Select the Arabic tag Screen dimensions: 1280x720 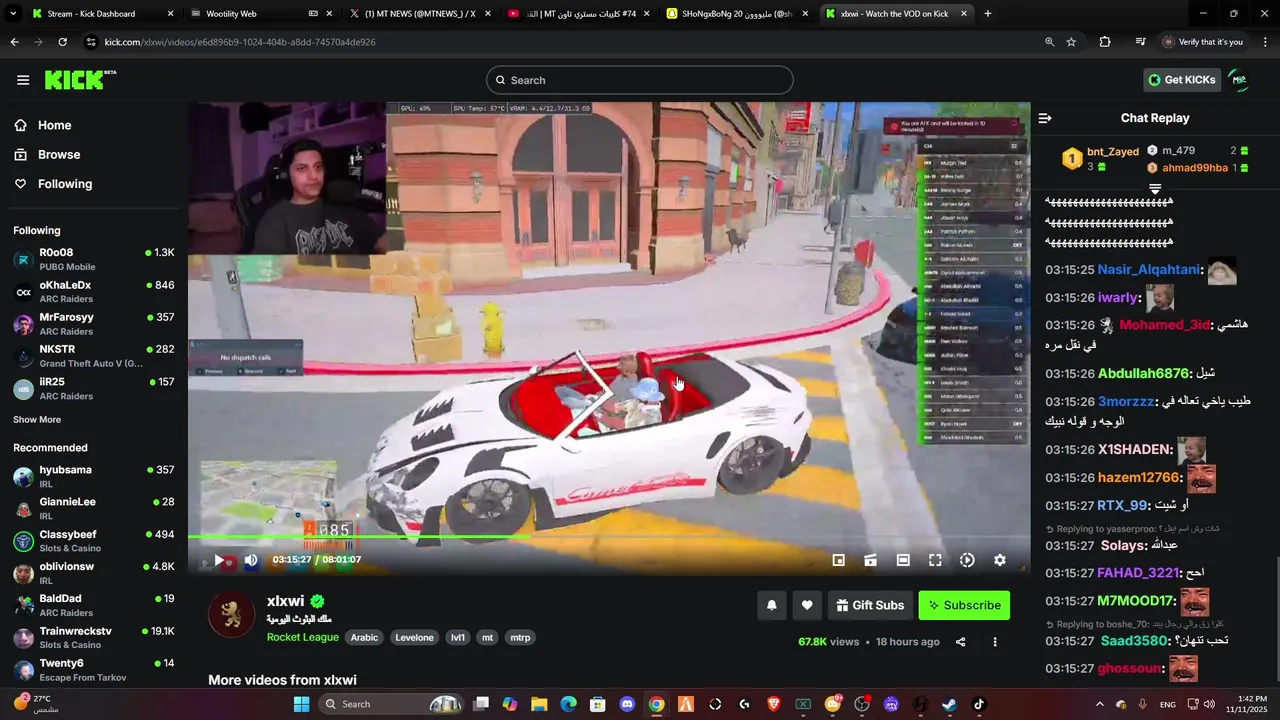tap(364, 637)
